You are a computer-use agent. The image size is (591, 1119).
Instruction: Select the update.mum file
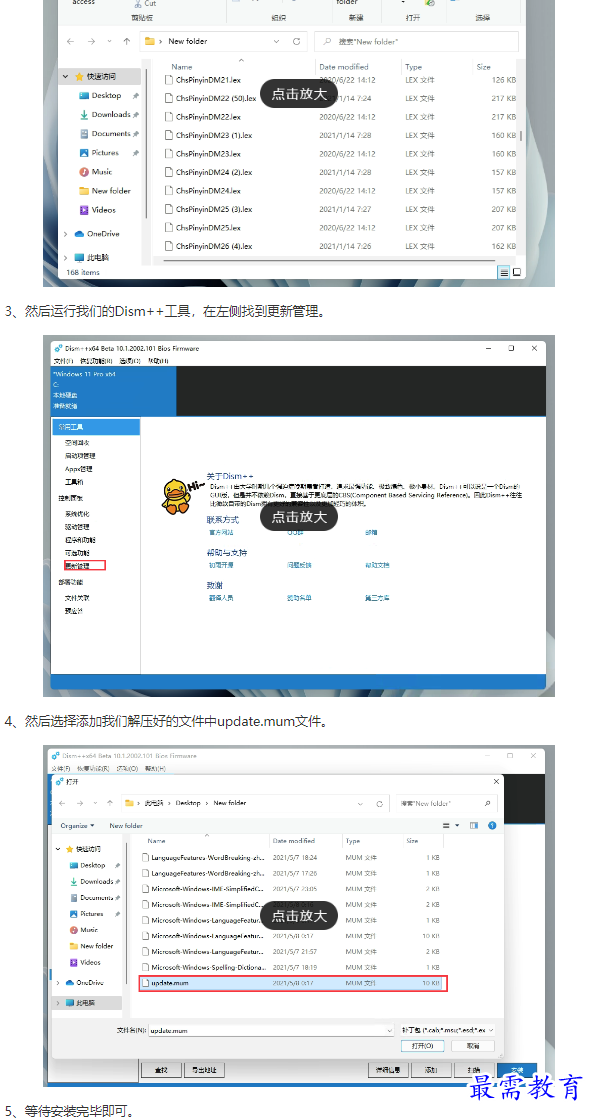[292, 983]
